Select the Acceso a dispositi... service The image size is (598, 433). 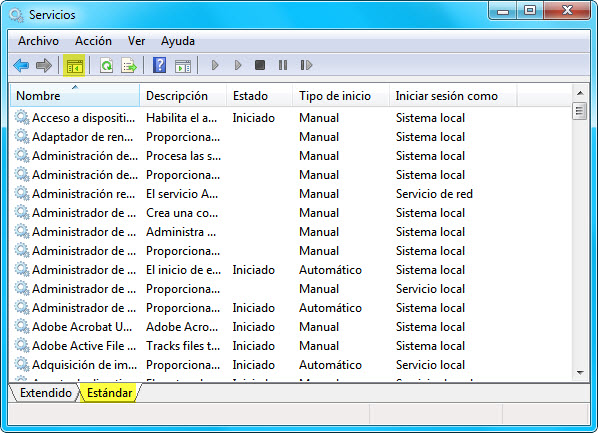coord(83,118)
